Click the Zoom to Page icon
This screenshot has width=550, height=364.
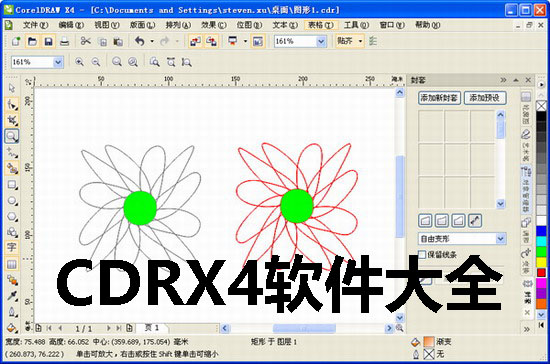pos(154,62)
